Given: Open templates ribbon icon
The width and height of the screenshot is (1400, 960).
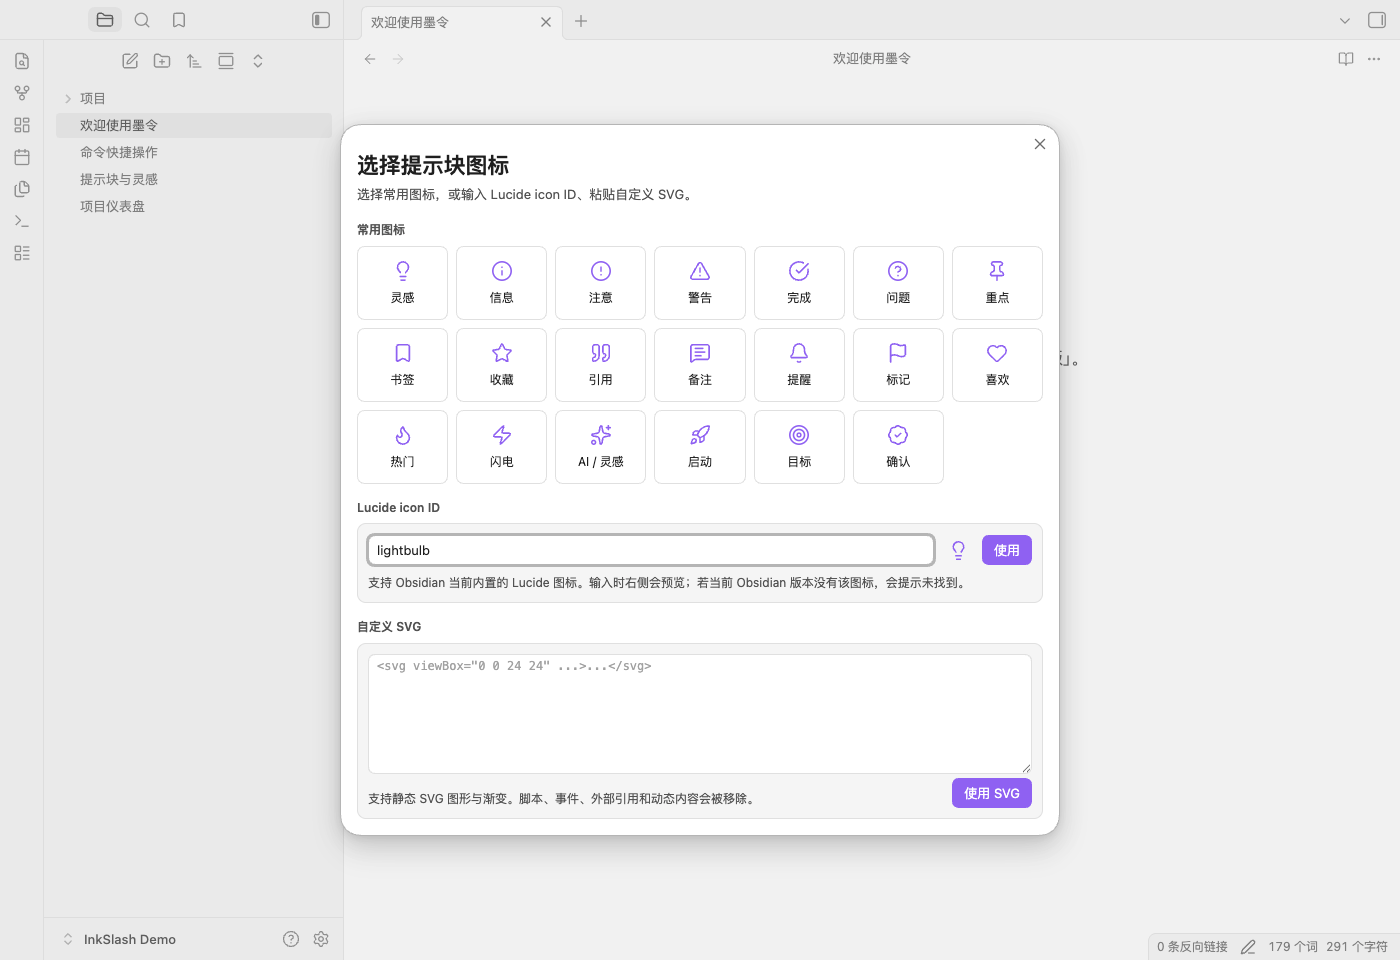Looking at the screenshot, I should pyautogui.click(x=22, y=189).
